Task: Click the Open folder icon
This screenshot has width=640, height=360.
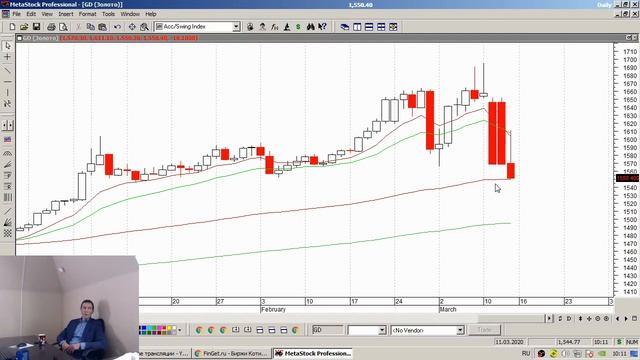Action: pyautogui.click(x=24, y=27)
